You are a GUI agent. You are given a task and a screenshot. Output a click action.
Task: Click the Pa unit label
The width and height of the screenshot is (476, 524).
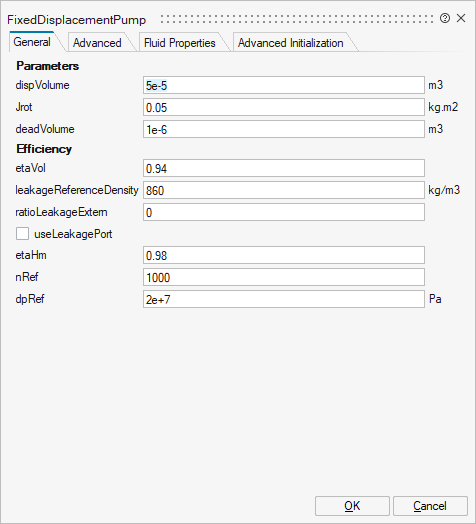tap(435, 299)
